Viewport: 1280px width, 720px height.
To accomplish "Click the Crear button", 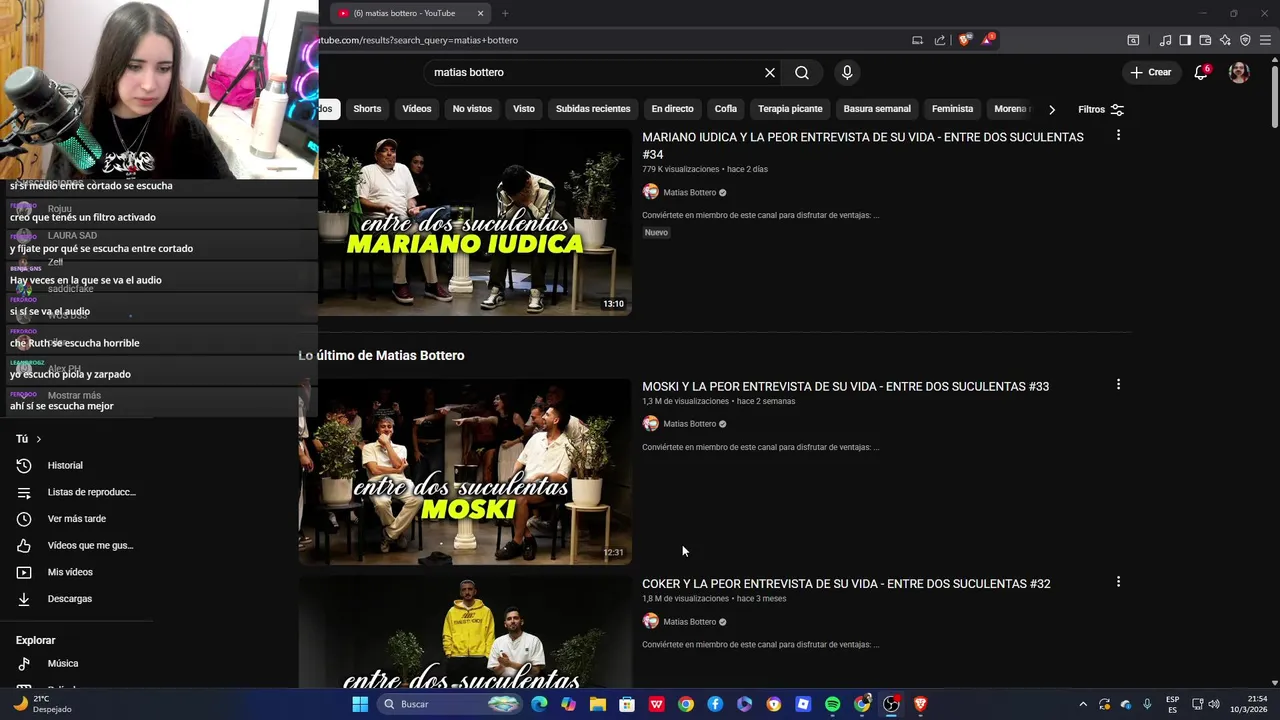I will [x=1151, y=72].
